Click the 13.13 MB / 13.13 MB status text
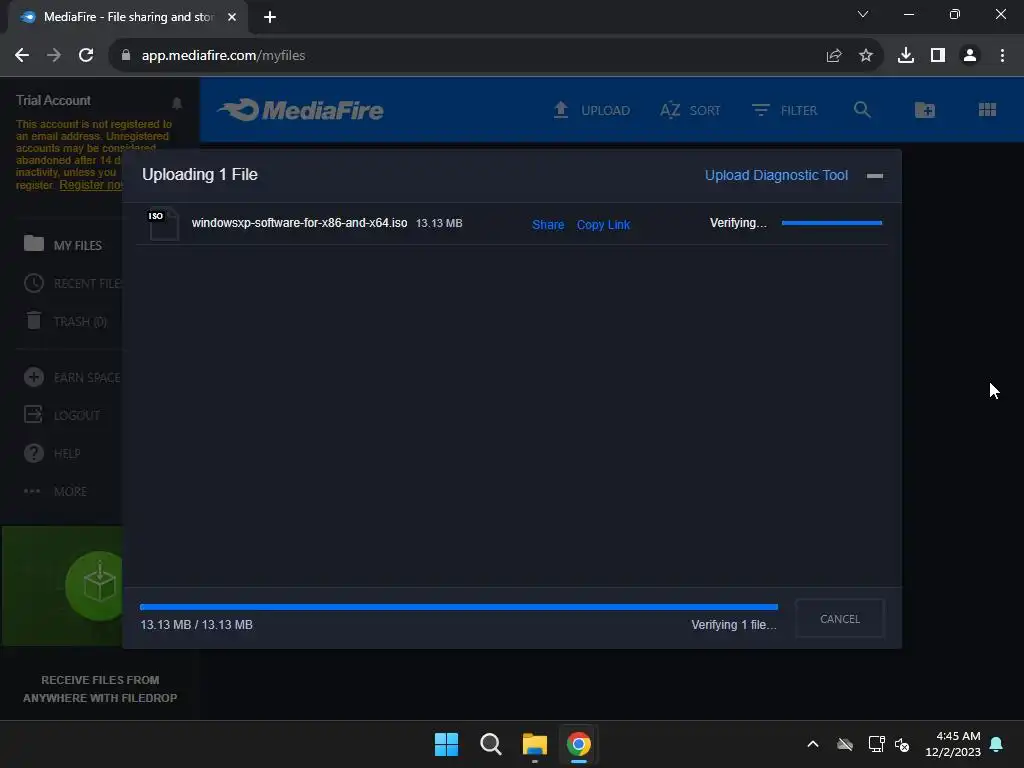This screenshot has height=768, width=1024. click(x=197, y=624)
